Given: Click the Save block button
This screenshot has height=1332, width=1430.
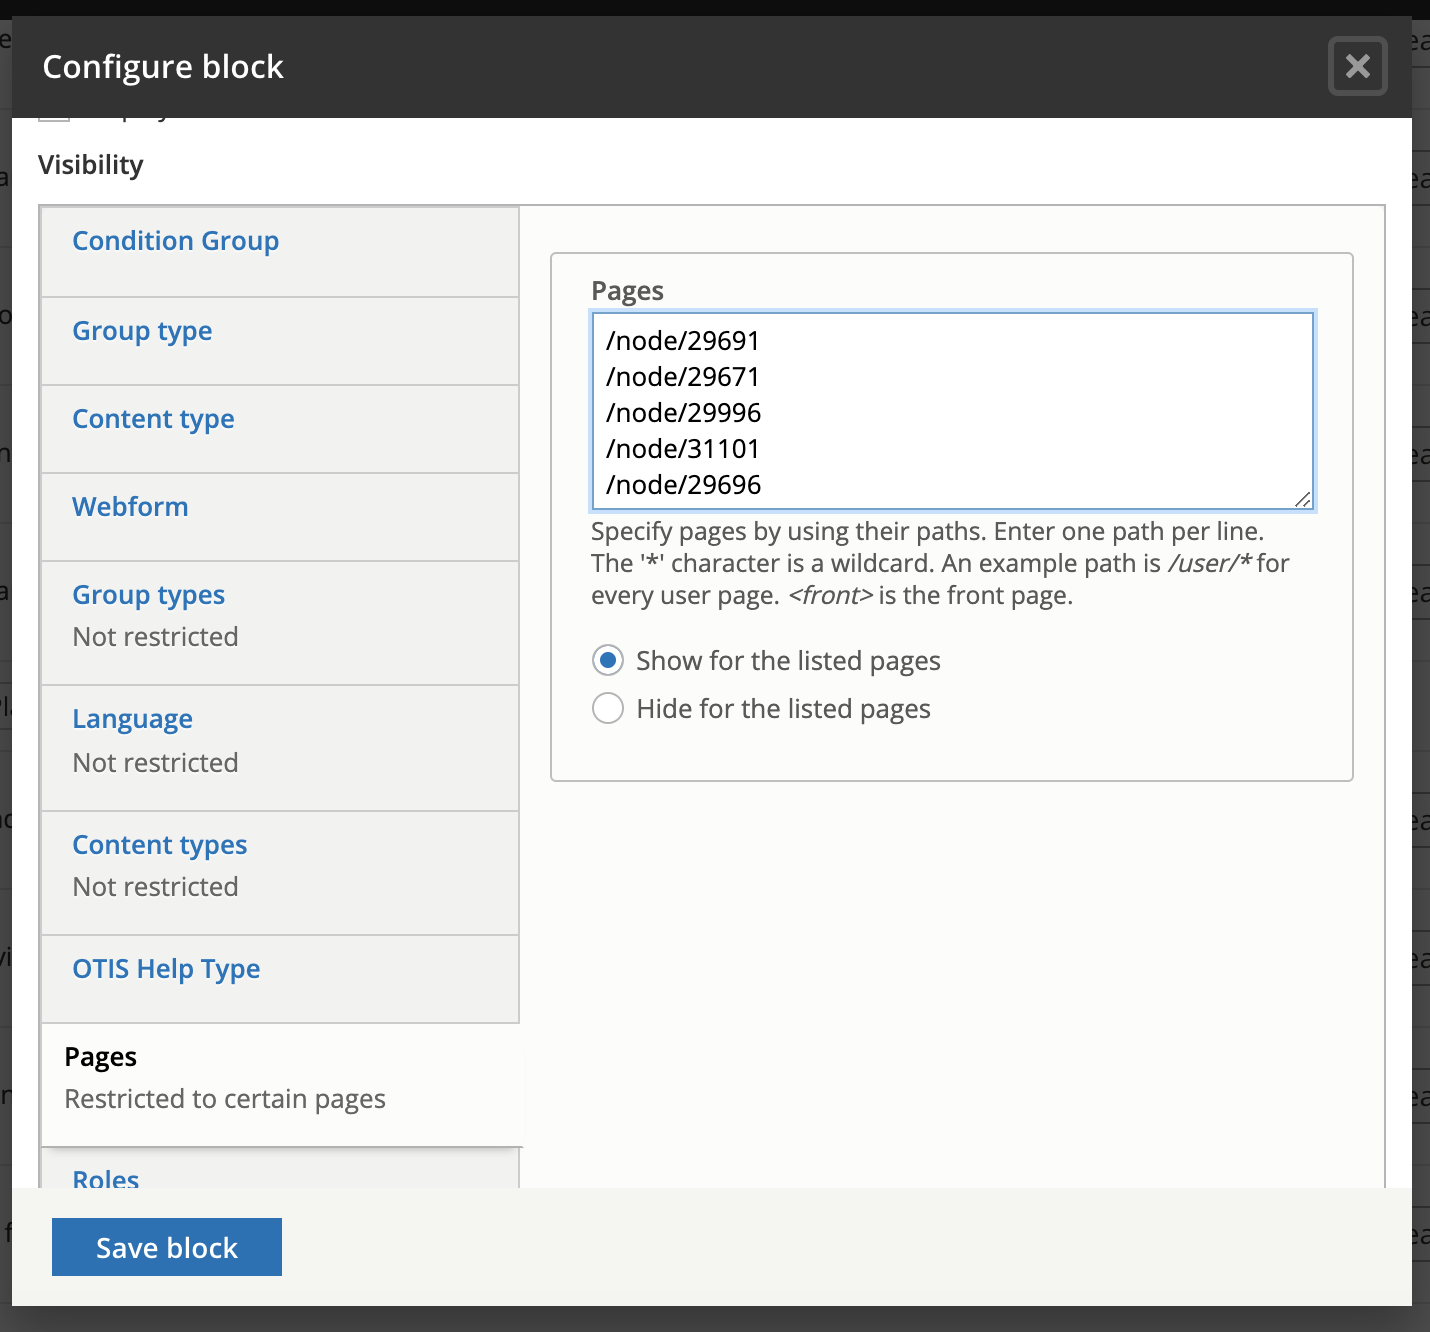Looking at the screenshot, I should tap(167, 1247).
